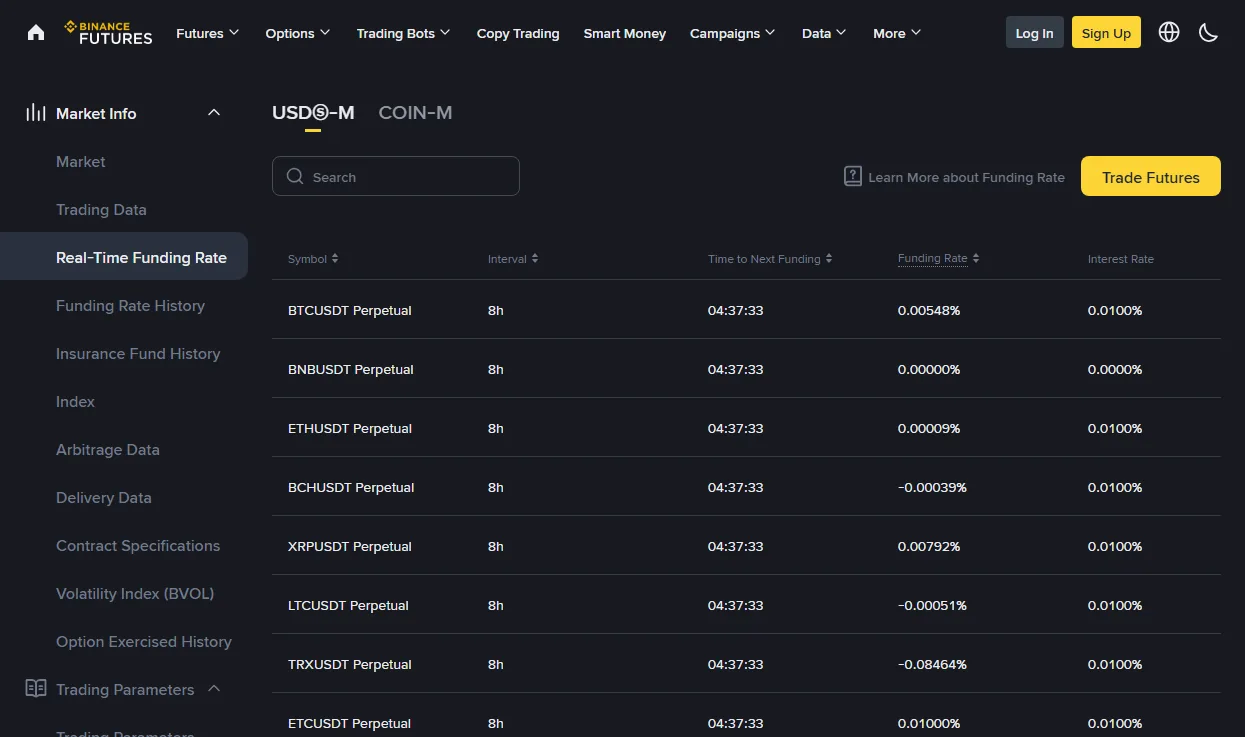The width and height of the screenshot is (1245, 737).
Task: Open the Binance Futures logo
Action: click(108, 32)
